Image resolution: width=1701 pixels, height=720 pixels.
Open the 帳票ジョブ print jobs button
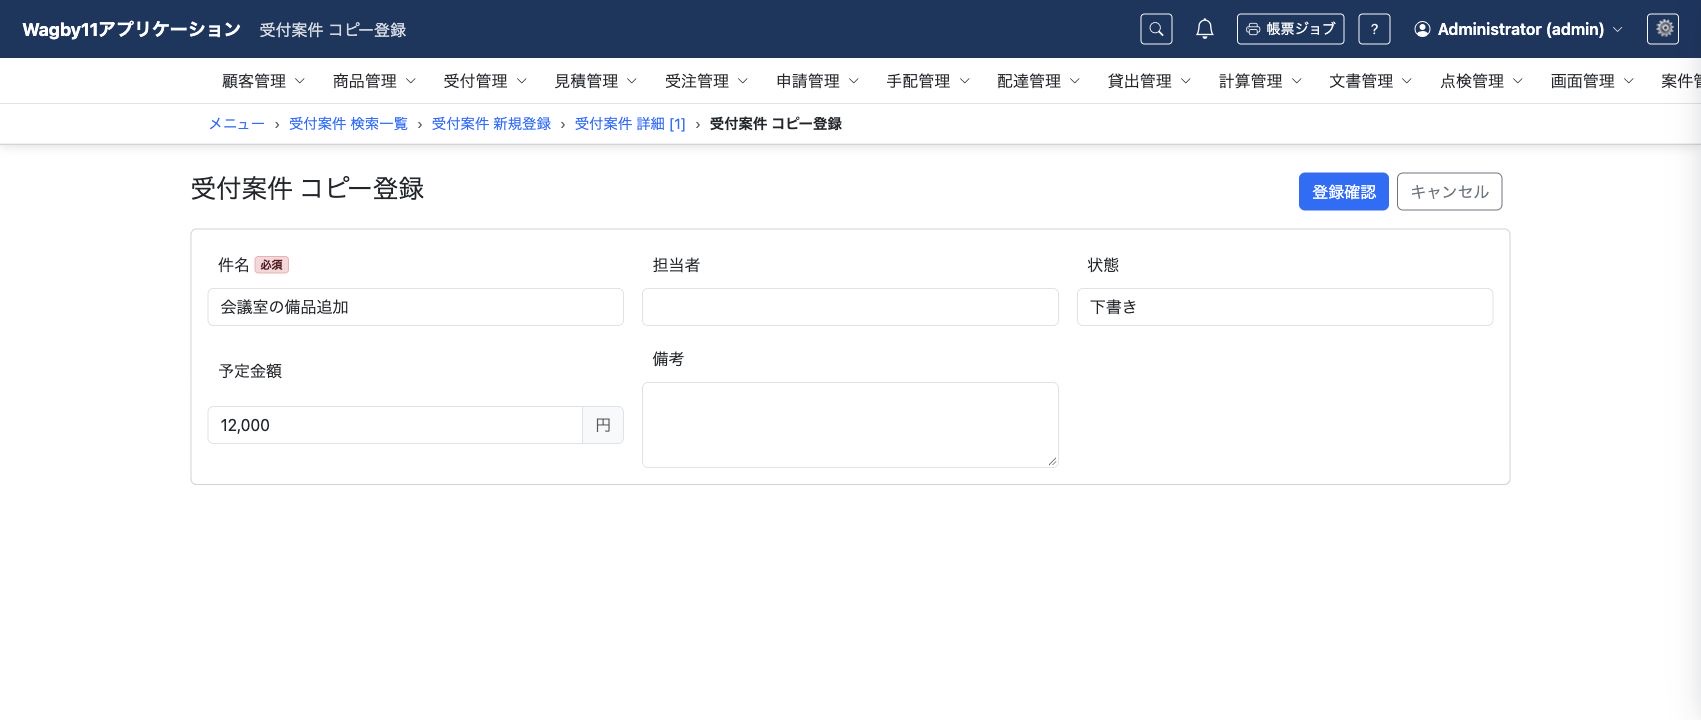(1290, 29)
